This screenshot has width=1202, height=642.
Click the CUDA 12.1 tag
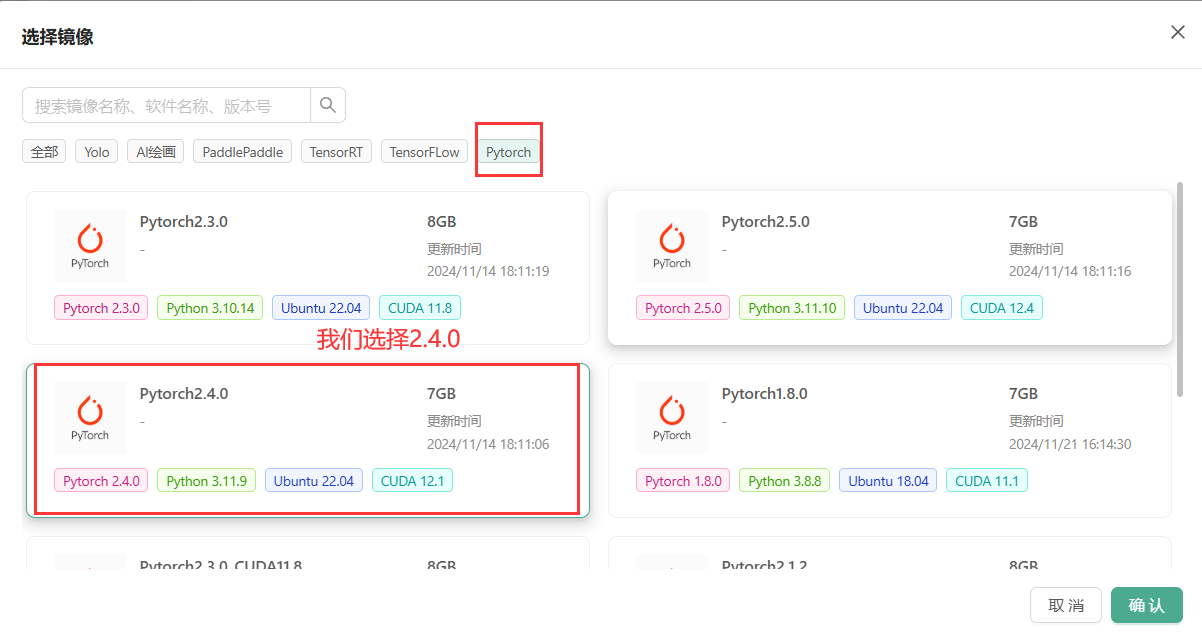point(413,481)
